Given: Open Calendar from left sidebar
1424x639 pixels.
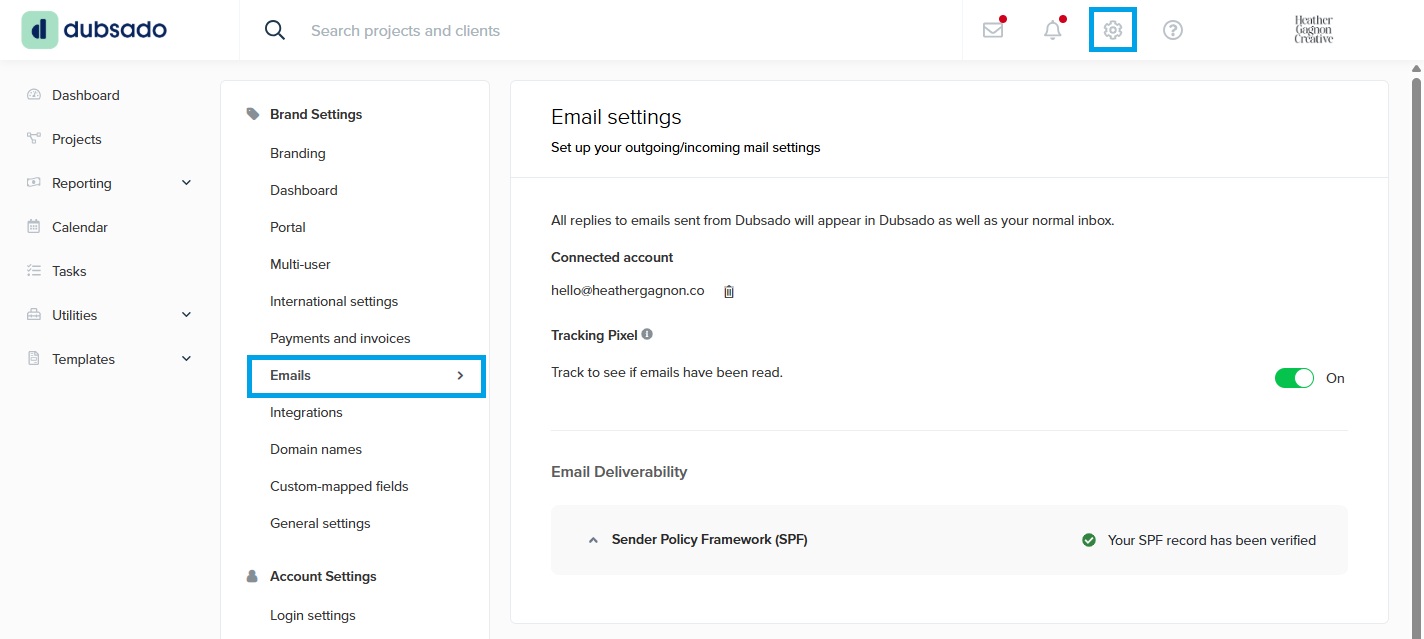Looking at the screenshot, I should point(80,227).
